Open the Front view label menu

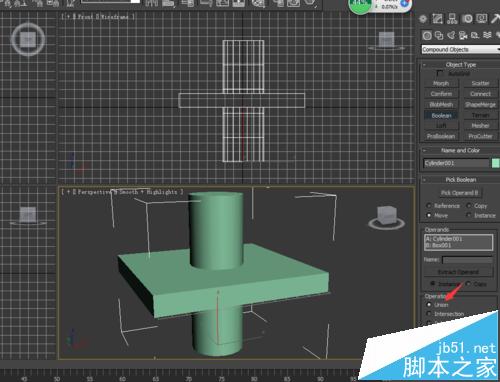(85, 16)
